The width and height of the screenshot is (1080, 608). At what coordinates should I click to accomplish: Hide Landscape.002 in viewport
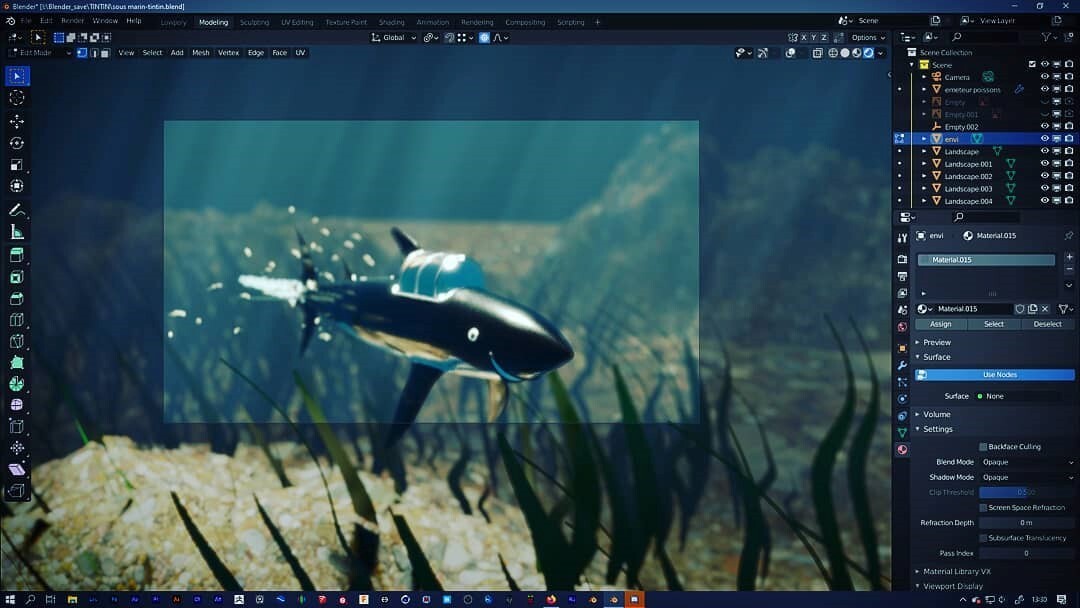click(1044, 176)
